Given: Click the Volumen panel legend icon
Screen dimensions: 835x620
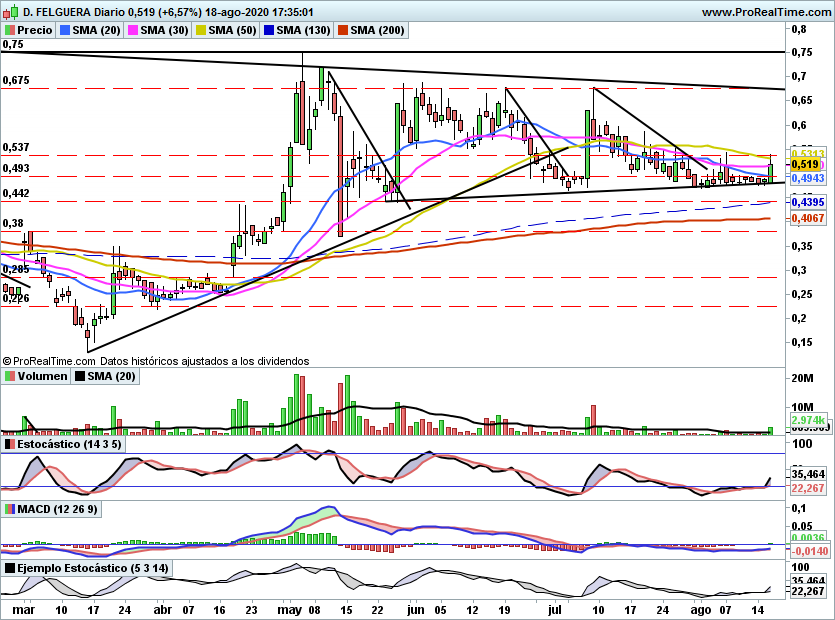Looking at the screenshot, I should click(9, 377).
